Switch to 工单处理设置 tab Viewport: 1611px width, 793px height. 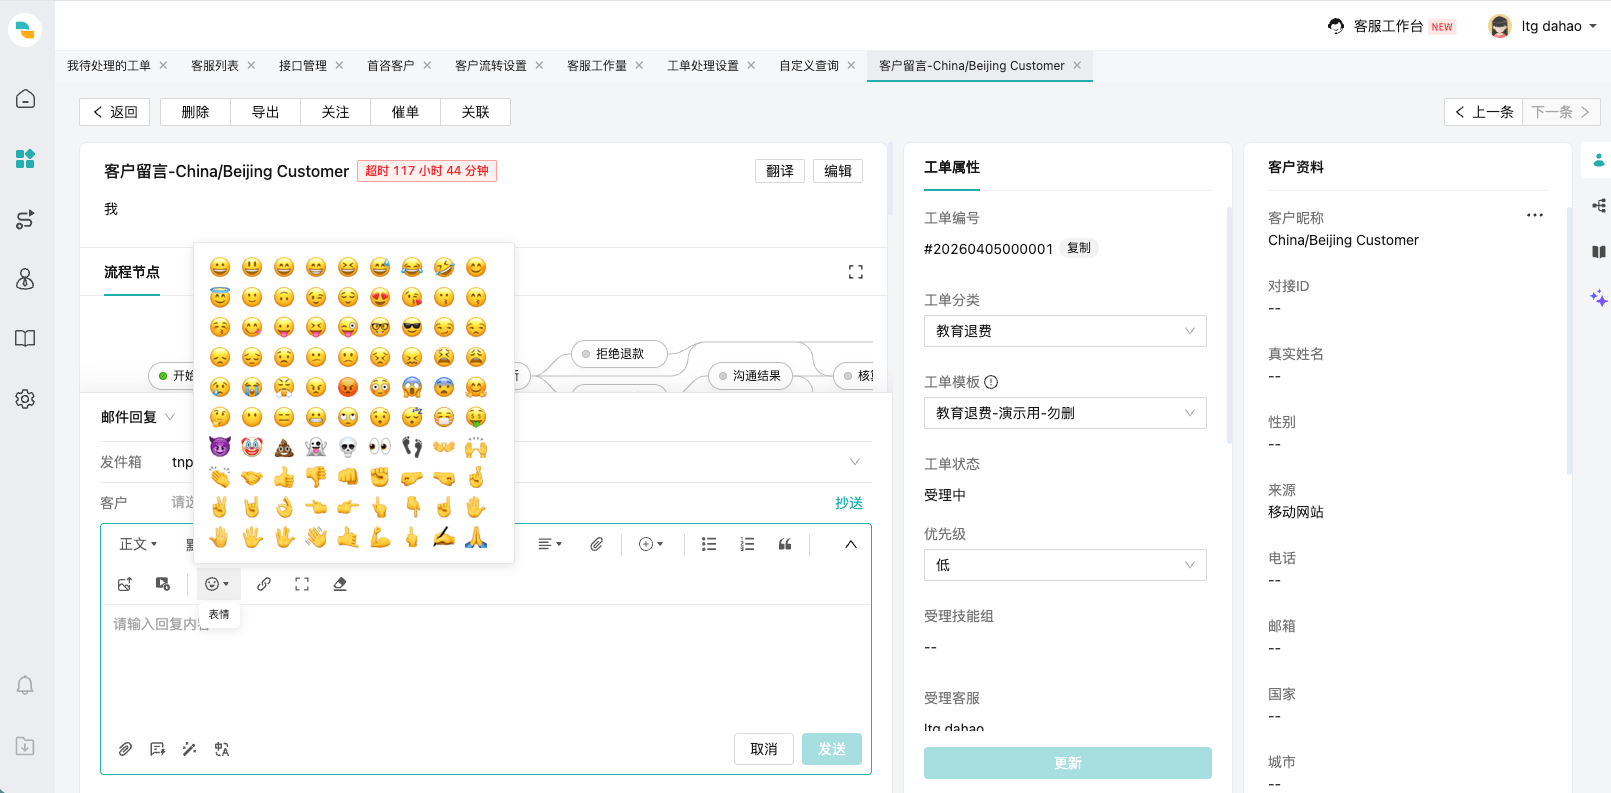pos(703,66)
